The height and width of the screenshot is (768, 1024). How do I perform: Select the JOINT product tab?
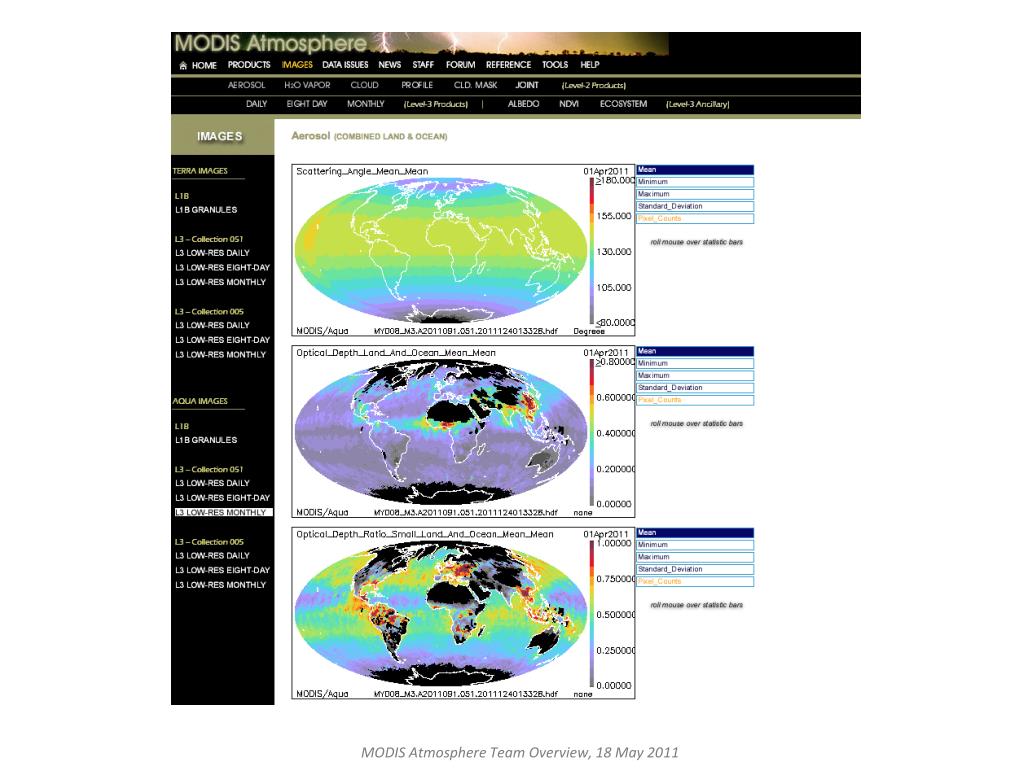pyautogui.click(x=527, y=85)
